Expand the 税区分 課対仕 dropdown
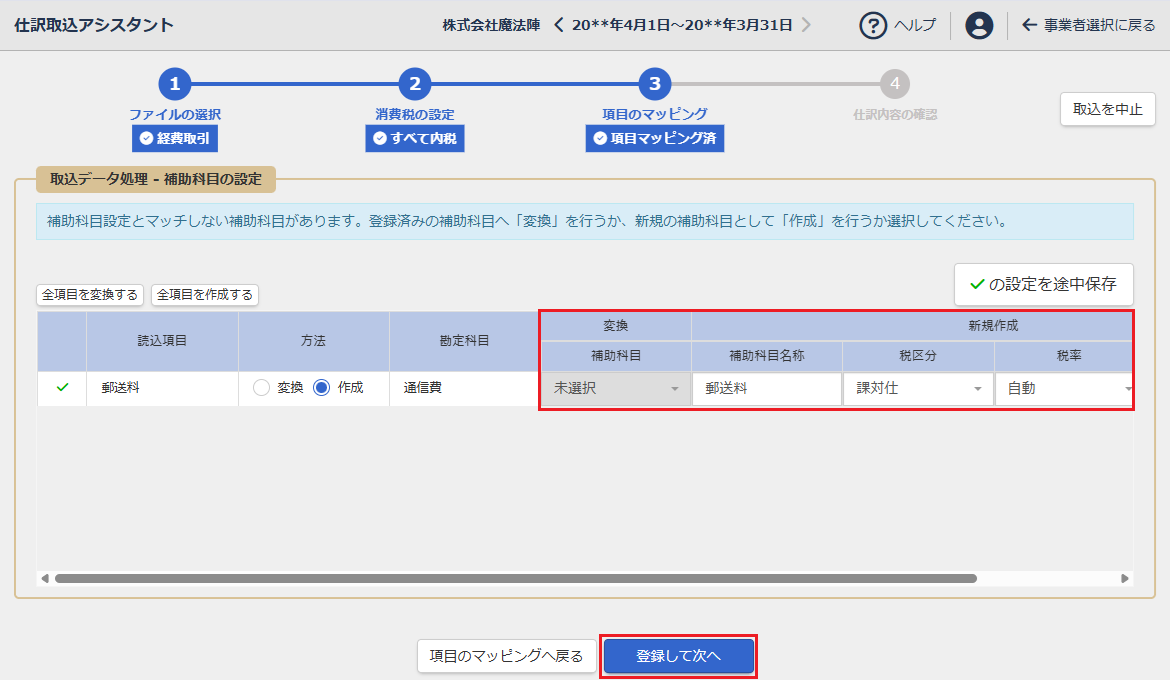This screenshot has width=1170, height=680. click(x=917, y=388)
